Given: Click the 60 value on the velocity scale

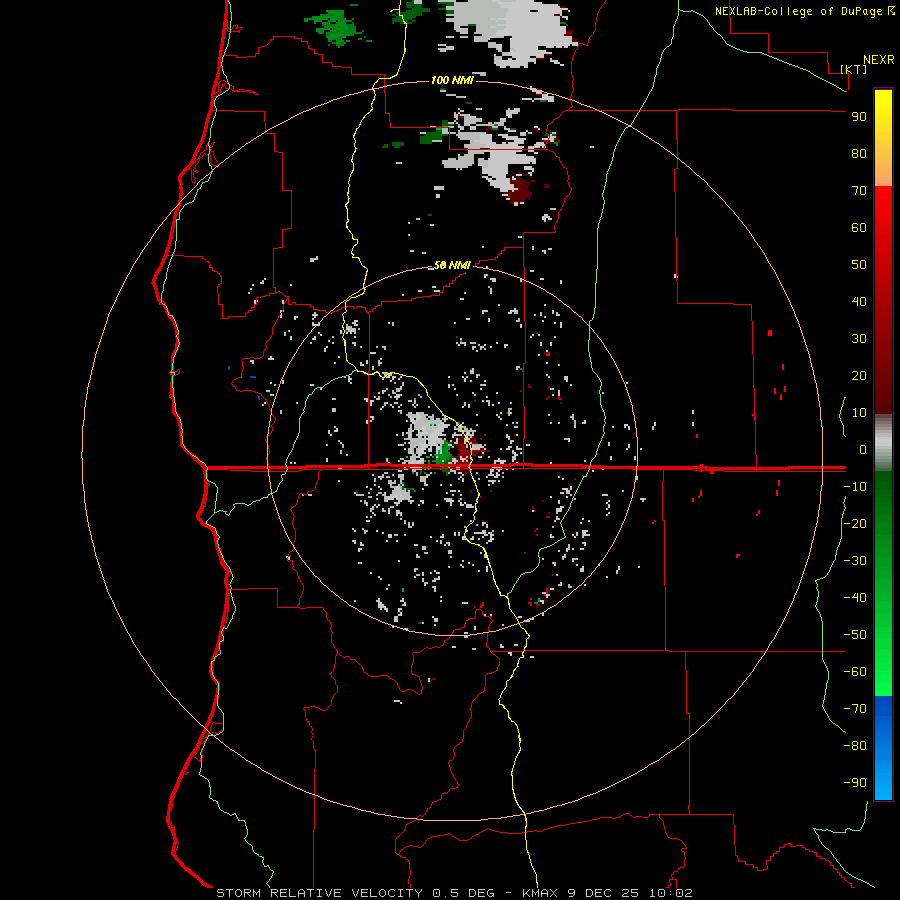Looking at the screenshot, I should (859, 227).
